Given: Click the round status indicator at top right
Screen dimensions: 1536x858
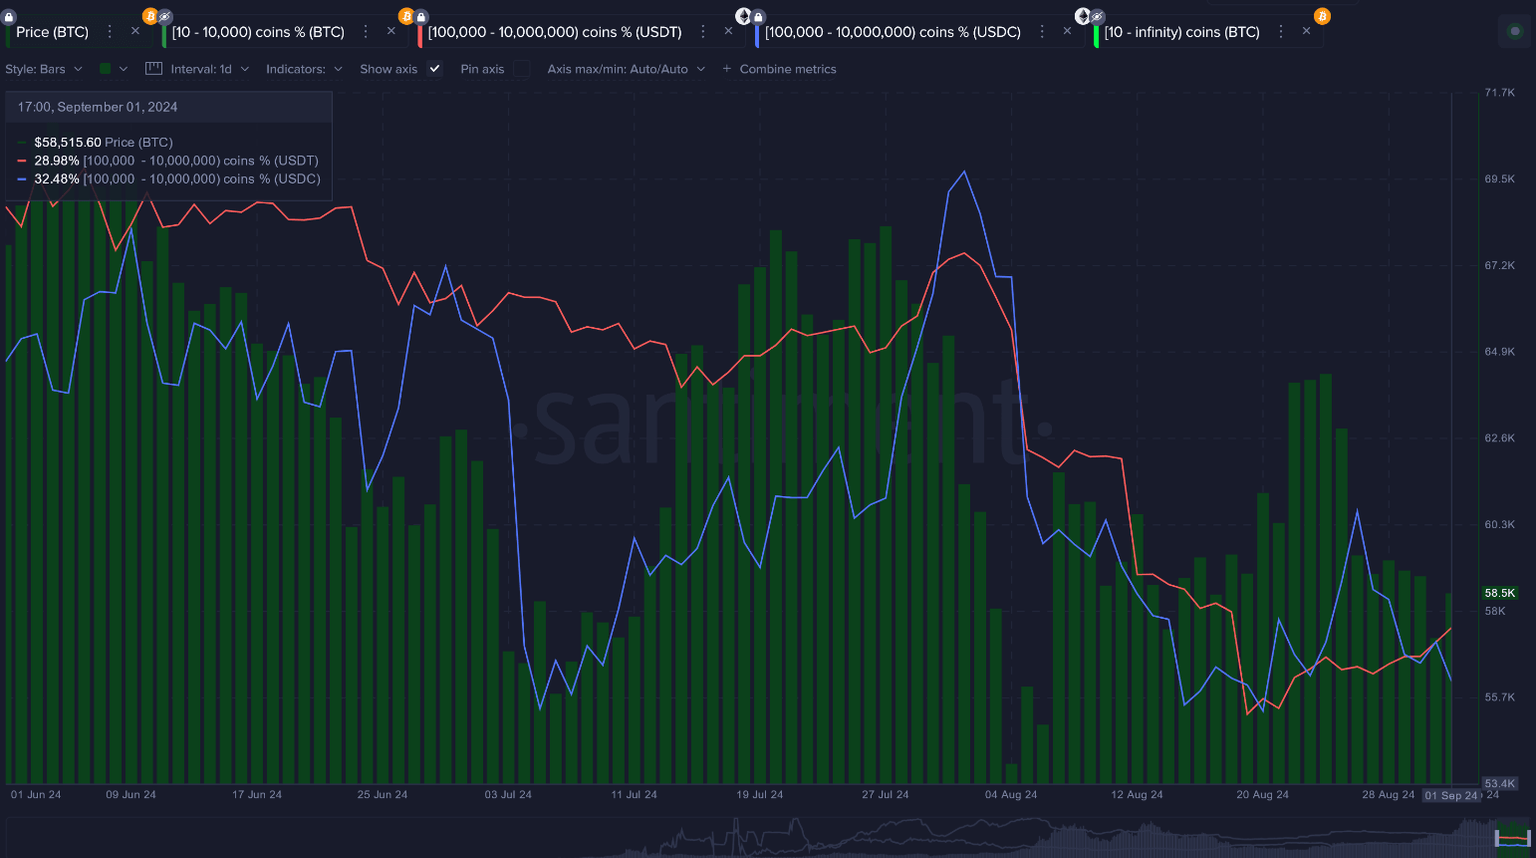Looking at the screenshot, I should click(1515, 32).
